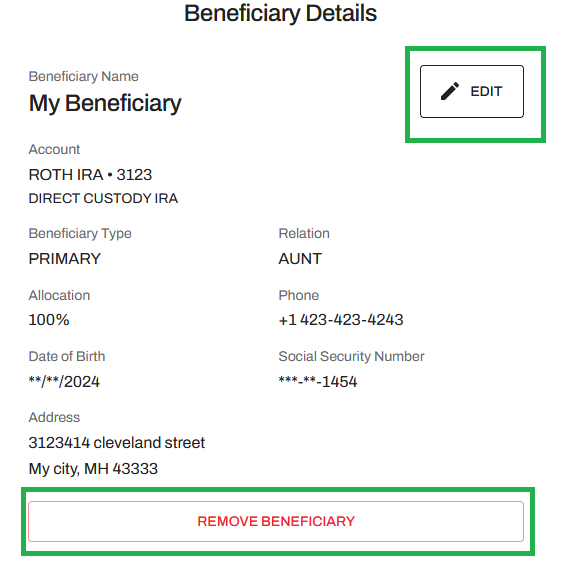Screen dimensions: 561x577
Task: Select the 100% allocation value
Action: coord(49,320)
